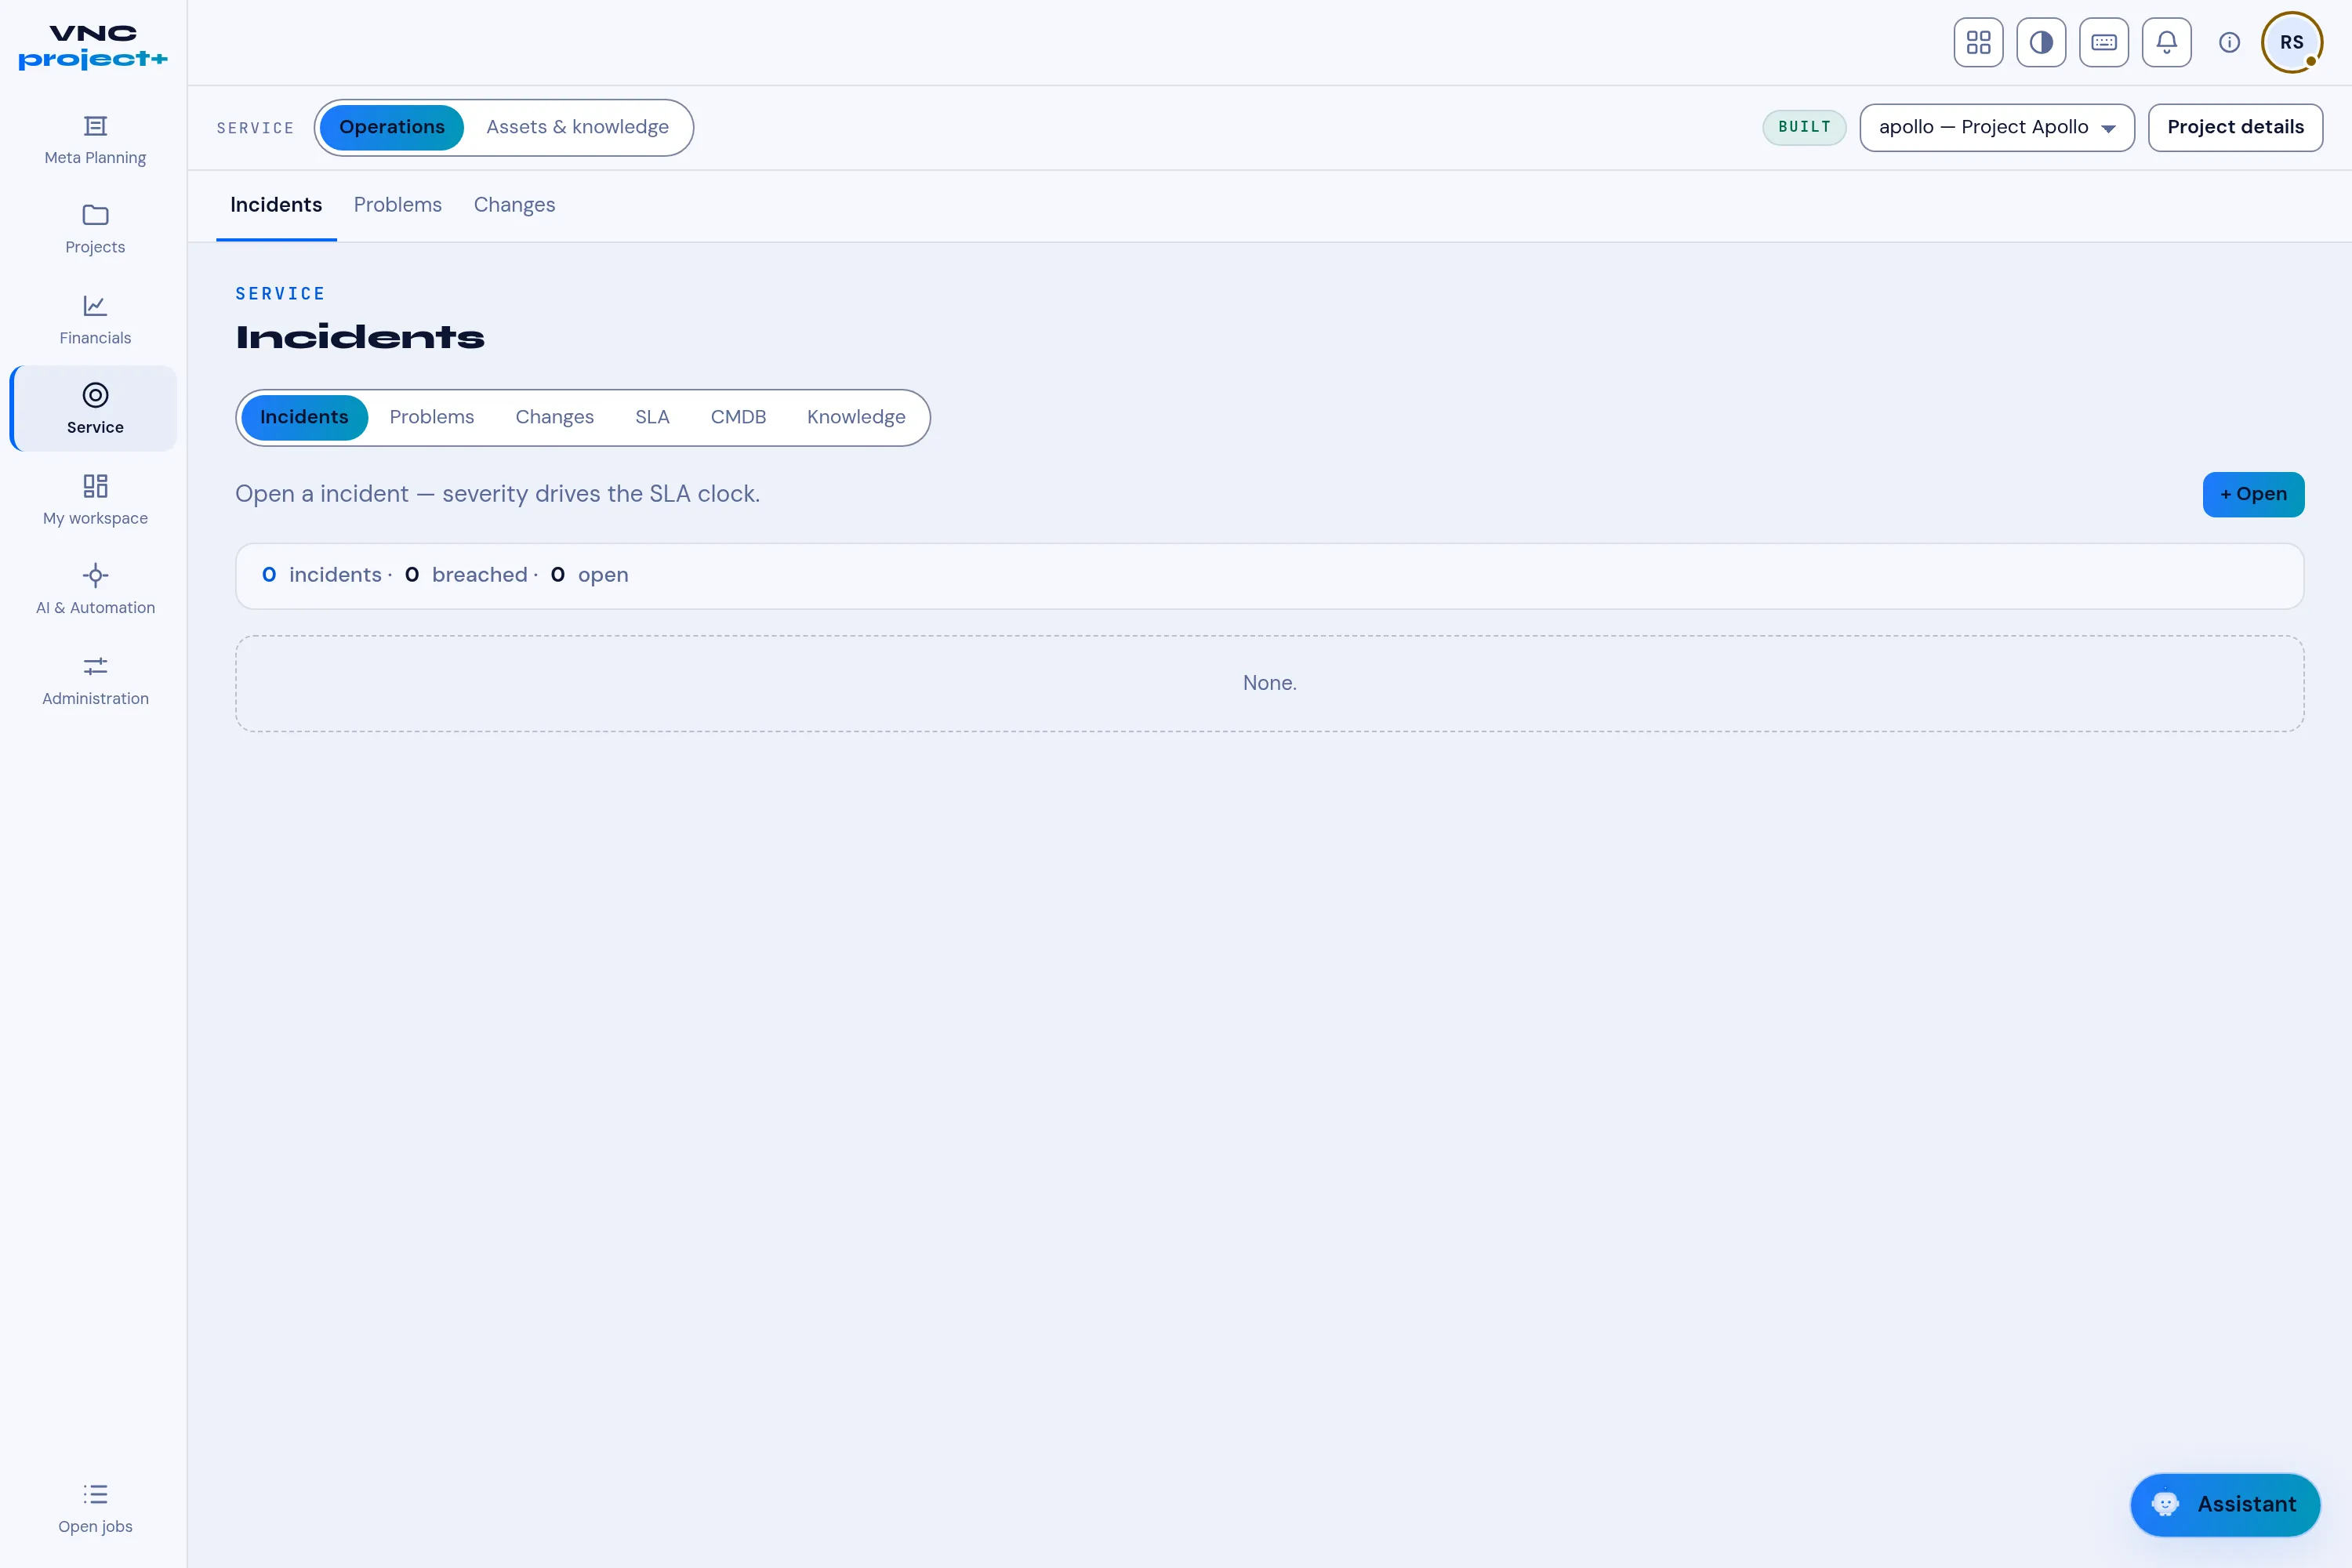Click the '0 breached' count
Viewport: 2352px width, 1568px height.
click(x=466, y=575)
